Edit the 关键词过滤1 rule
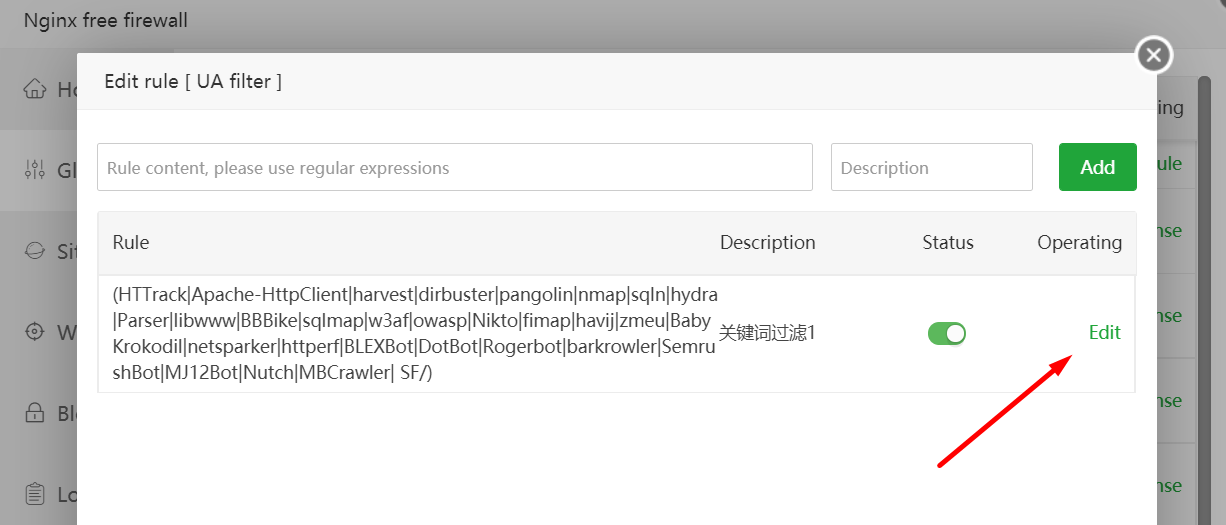 [x=1104, y=333]
